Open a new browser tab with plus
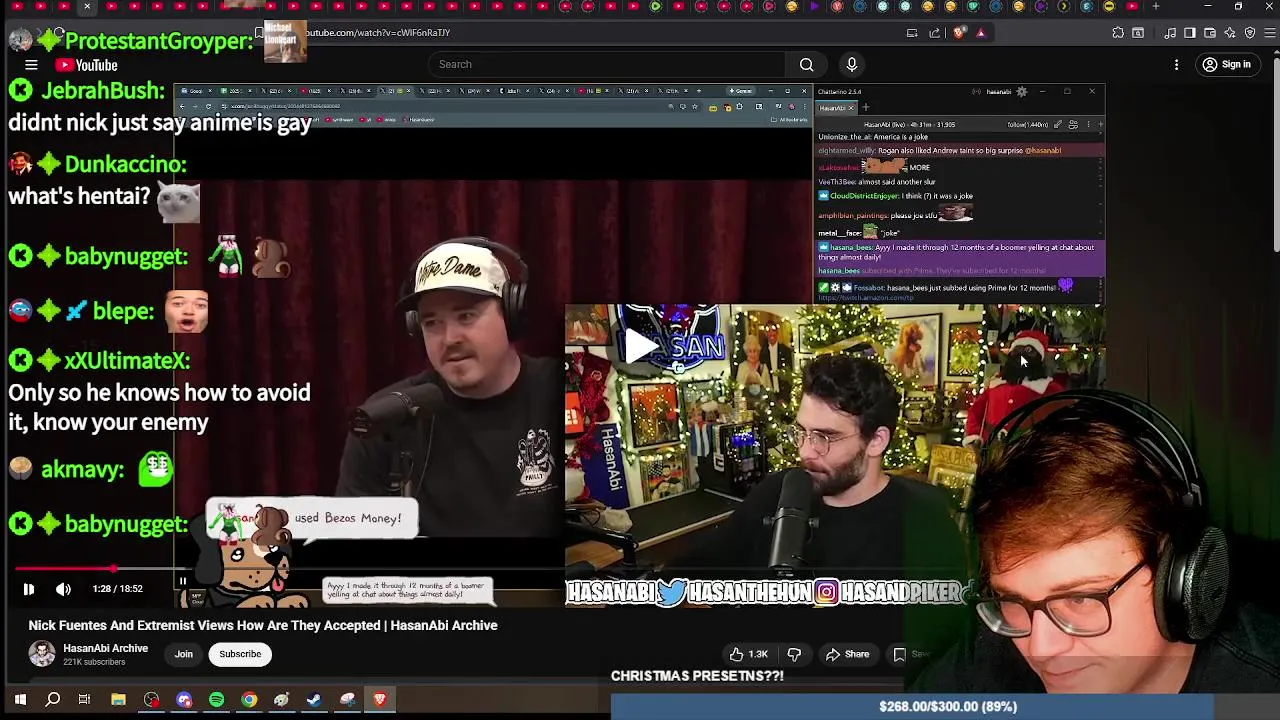The width and height of the screenshot is (1280, 720). 1155,7
